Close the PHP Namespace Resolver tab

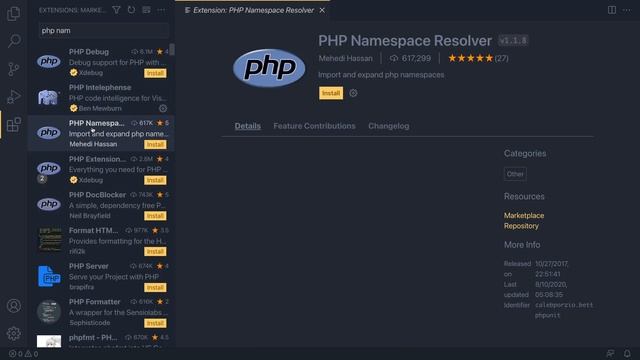322,10
